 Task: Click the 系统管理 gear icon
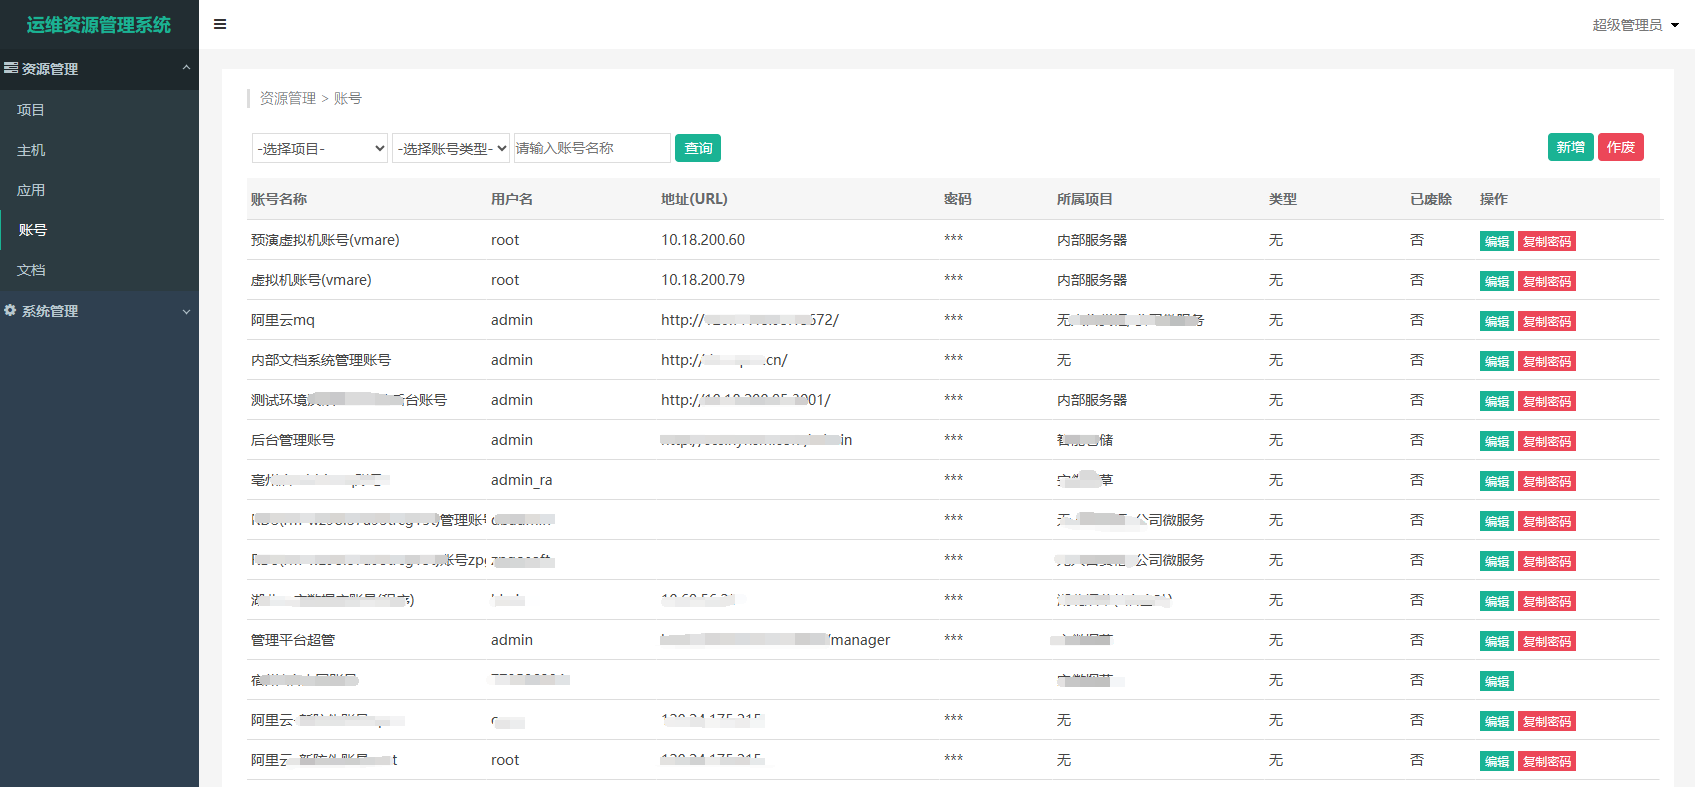coord(10,310)
